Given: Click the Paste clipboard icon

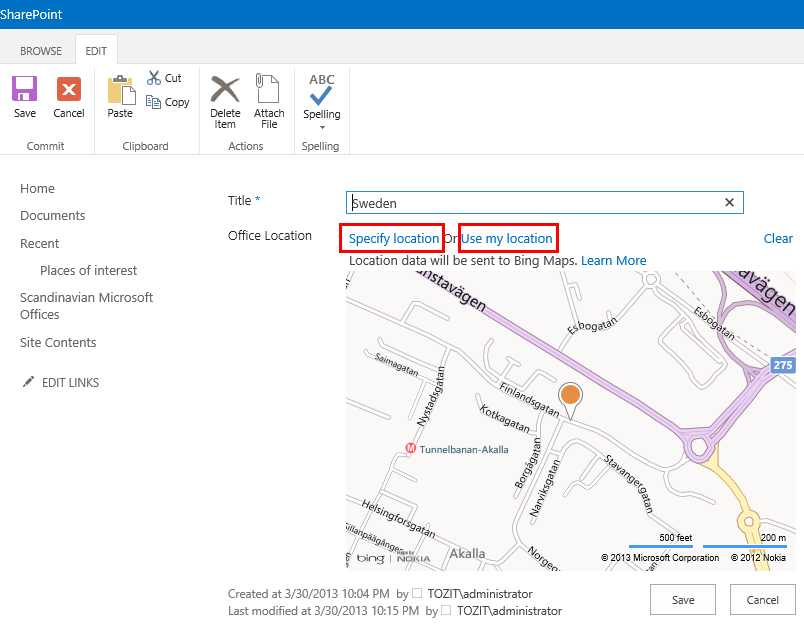Looking at the screenshot, I should [121, 89].
